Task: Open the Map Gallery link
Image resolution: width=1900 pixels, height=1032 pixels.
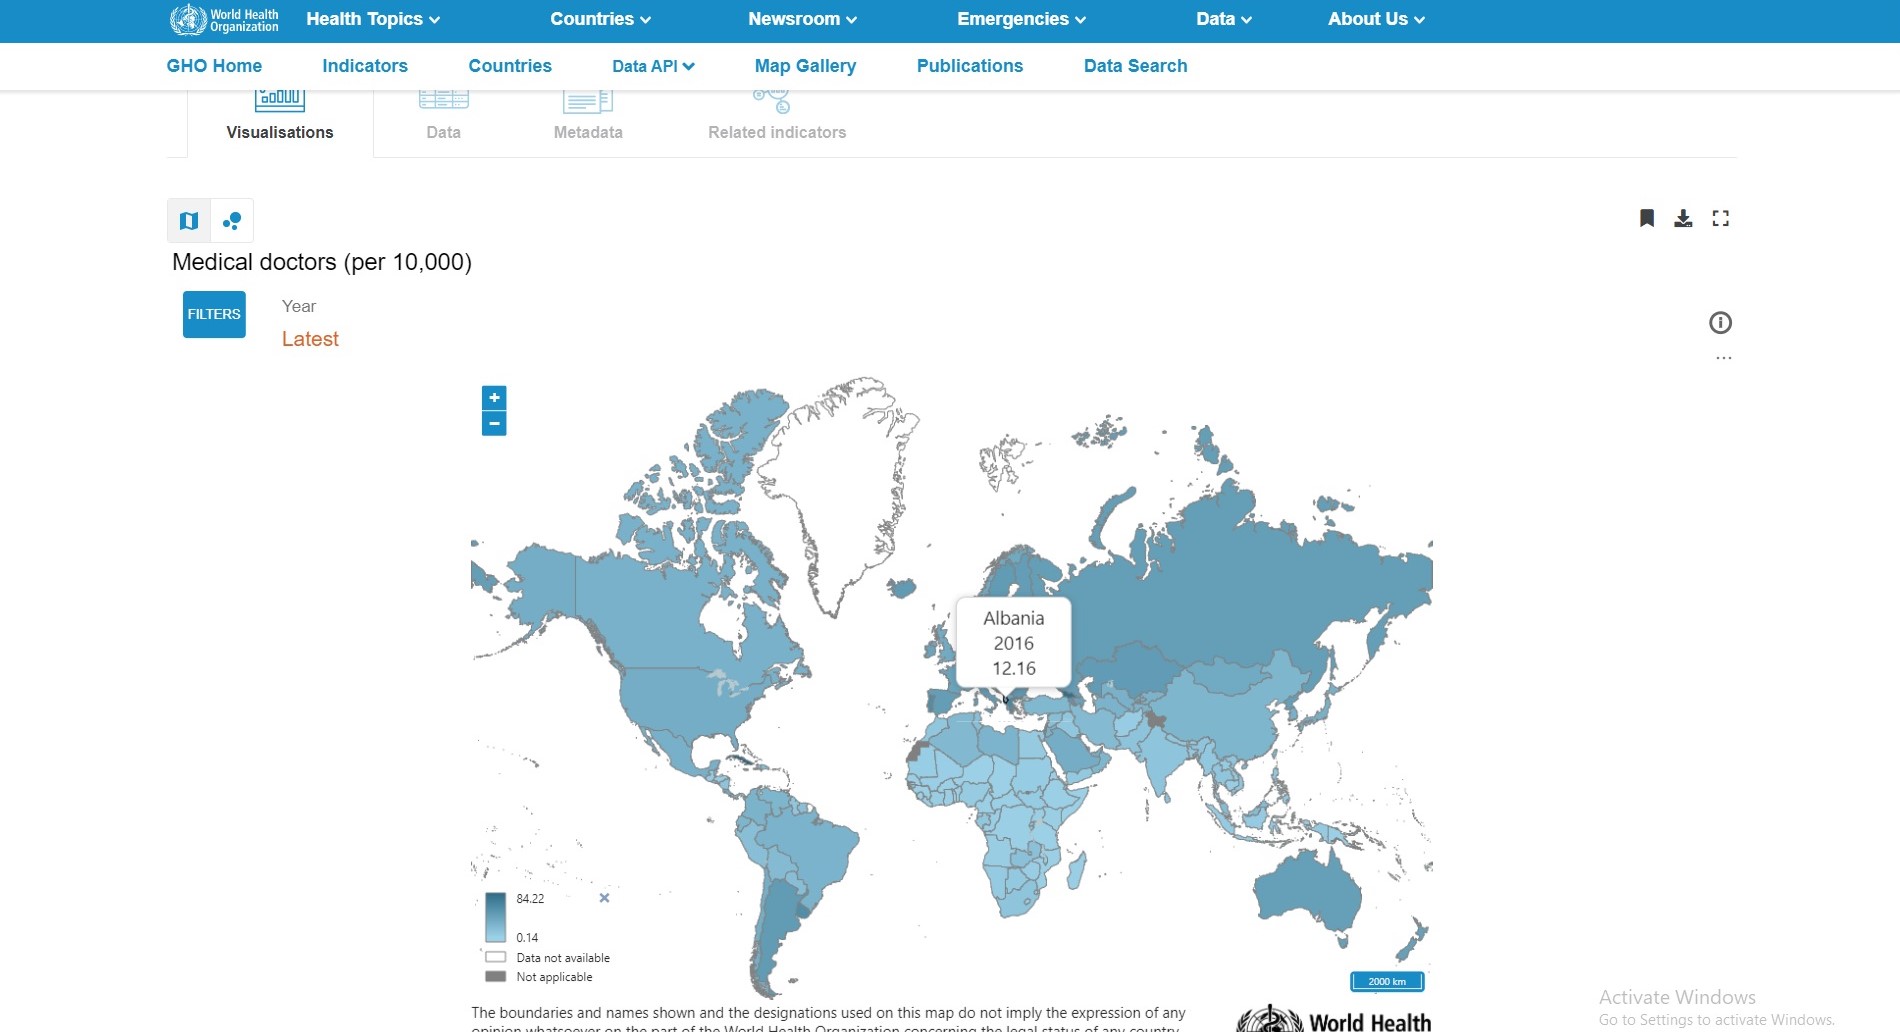Action: pyautogui.click(x=805, y=66)
